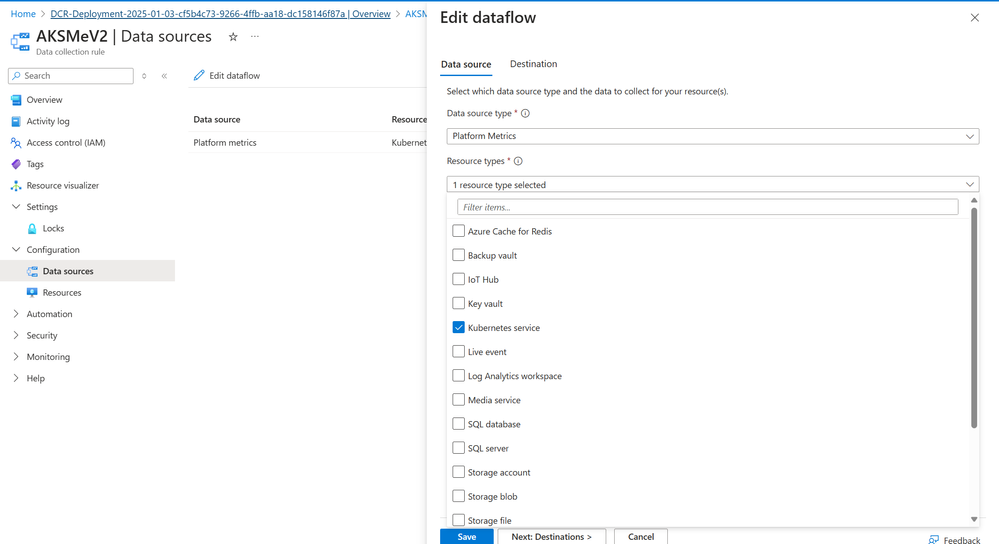Click the Feedback icon at bottom right

933,540
